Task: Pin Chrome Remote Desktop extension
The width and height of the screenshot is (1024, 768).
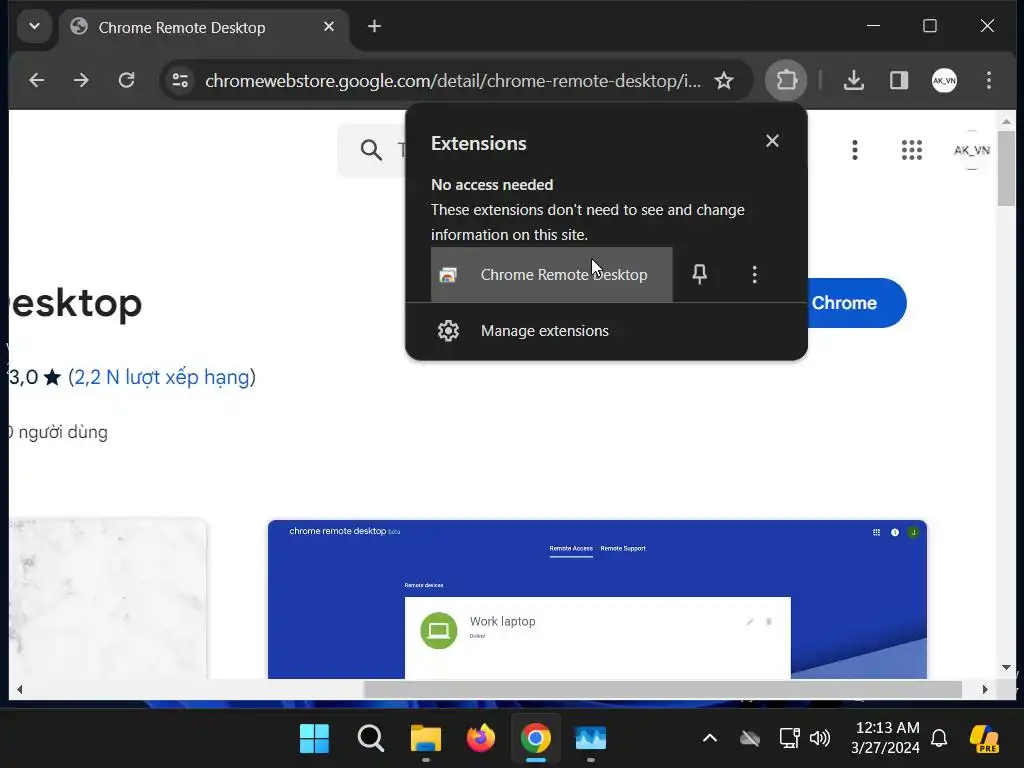Action: tap(699, 274)
